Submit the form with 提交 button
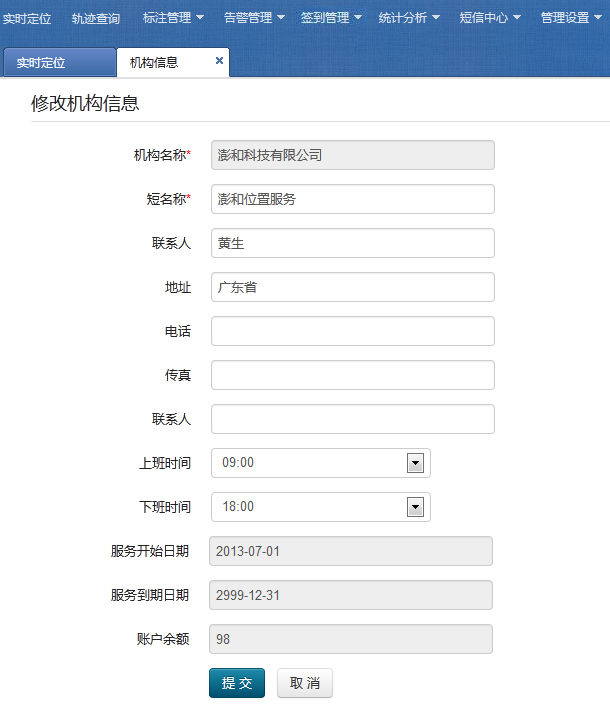Screen dimensions: 610x706 [237, 683]
